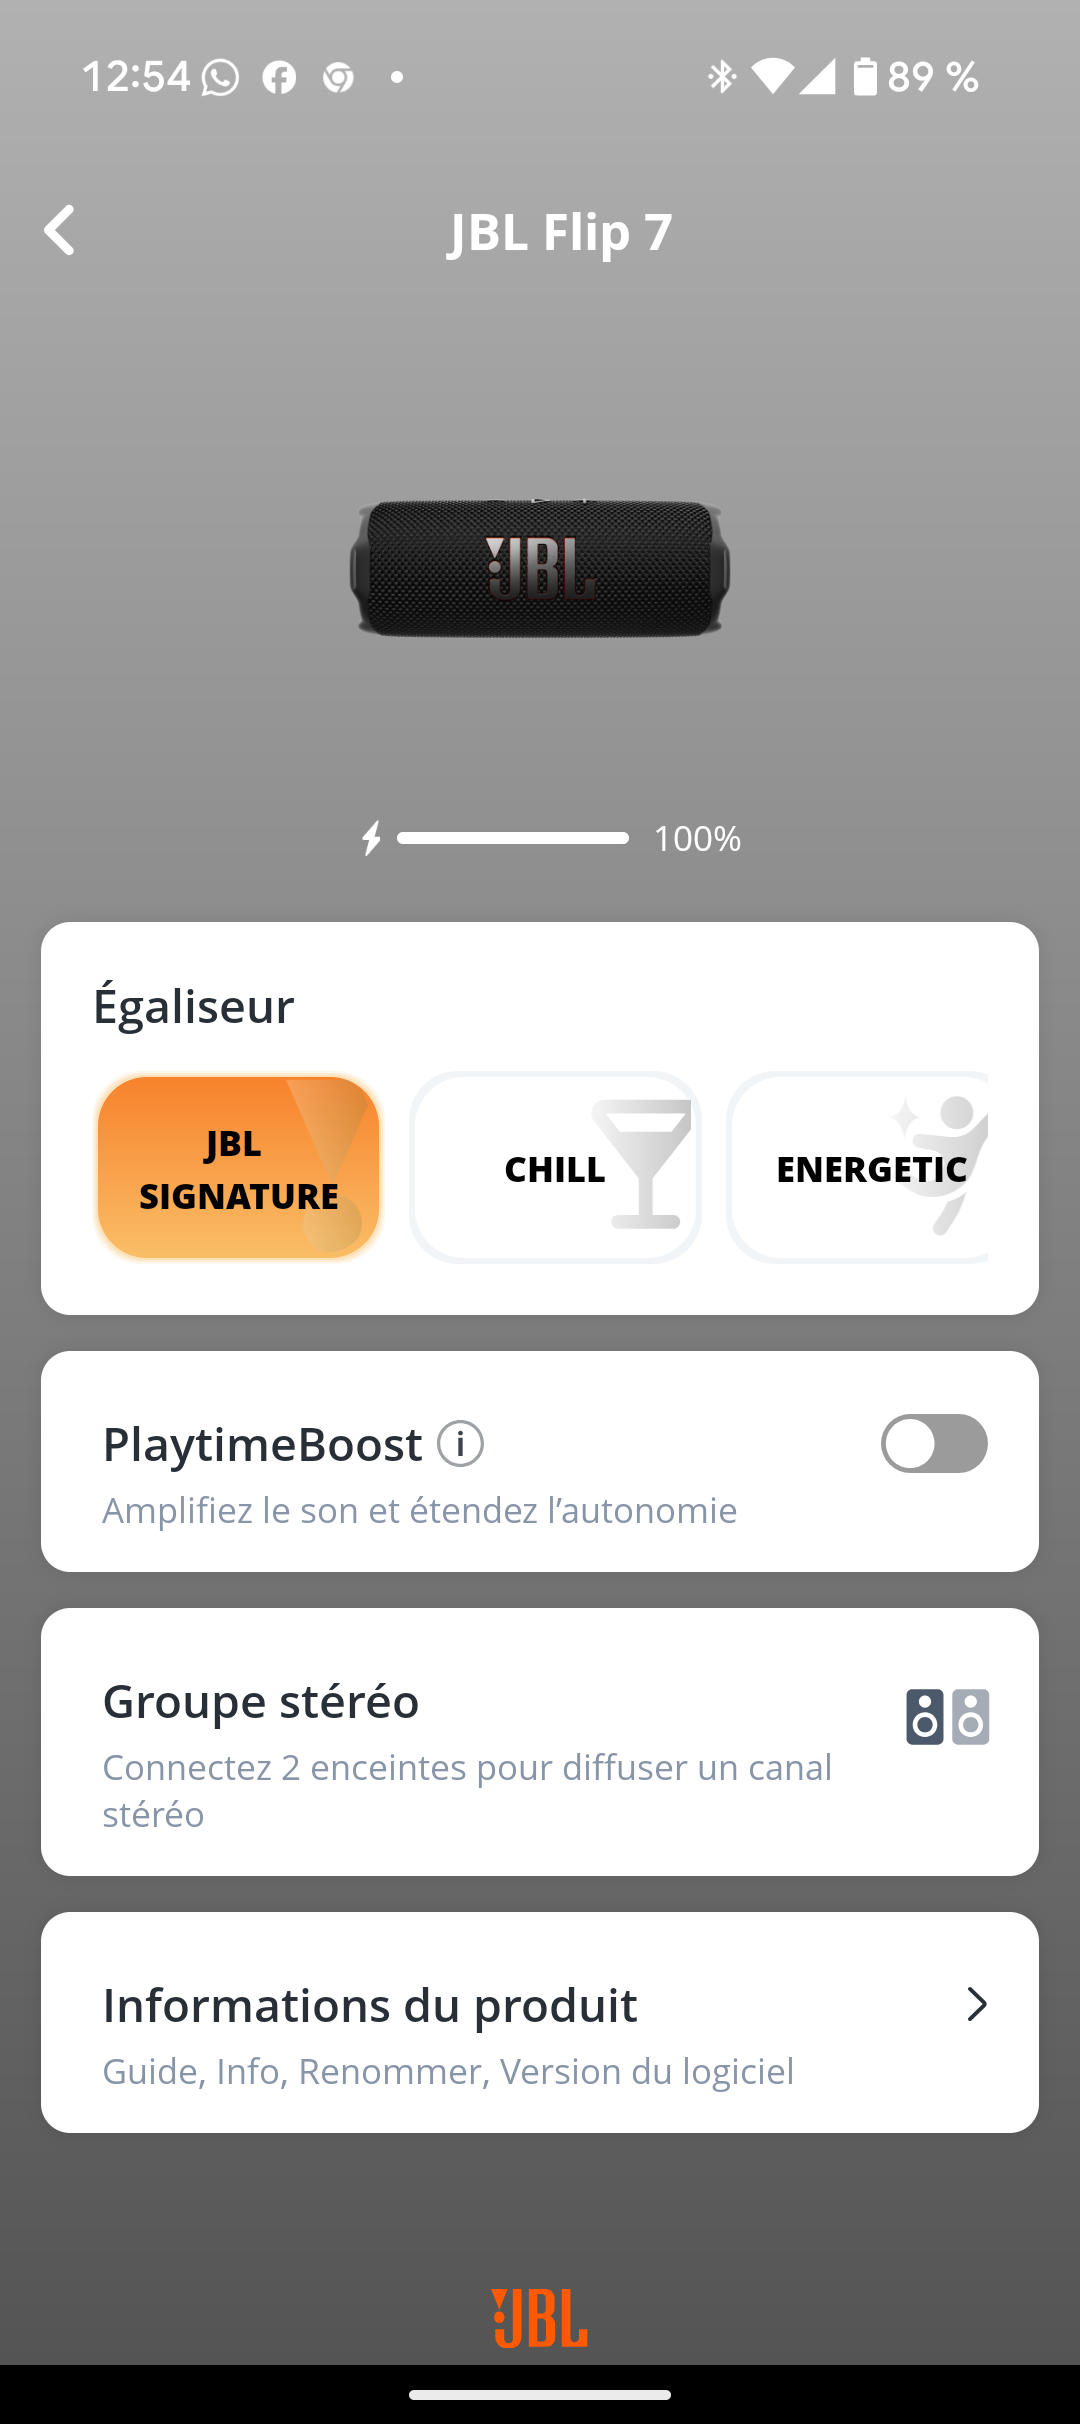The height and width of the screenshot is (2424, 1080).
Task: Select the Energetic equalizer preset
Action: (x=858, y=1167)
